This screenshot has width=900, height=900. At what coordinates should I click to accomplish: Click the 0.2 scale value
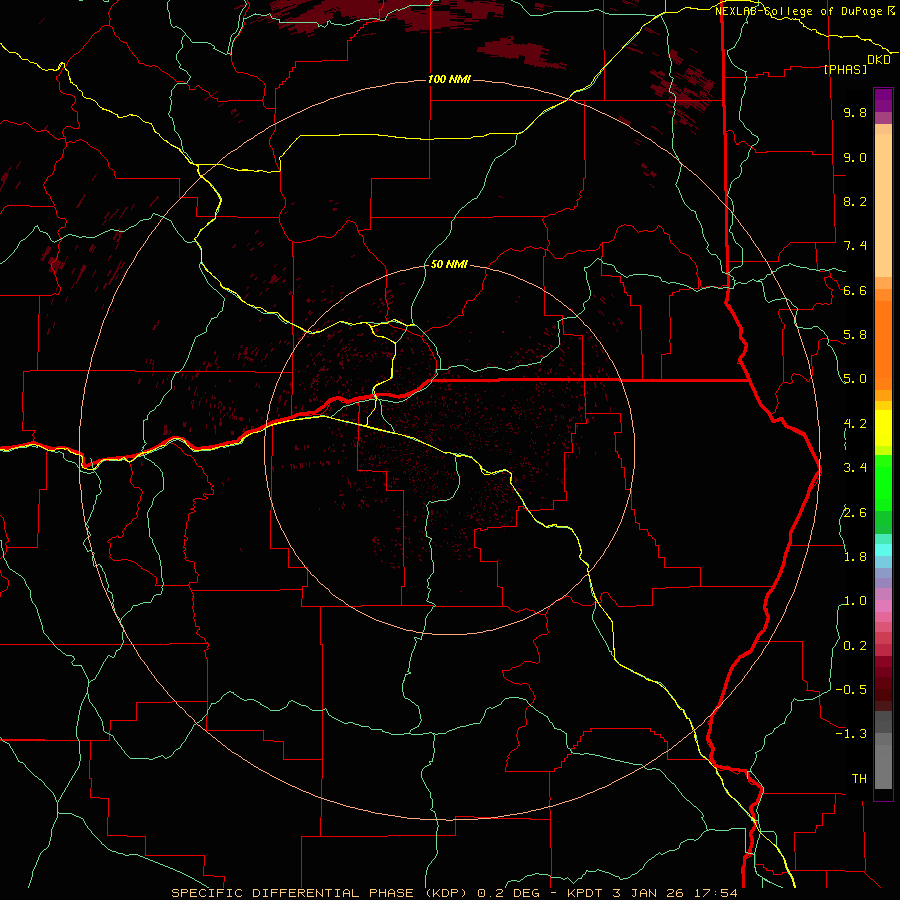(x=855, y=646)
